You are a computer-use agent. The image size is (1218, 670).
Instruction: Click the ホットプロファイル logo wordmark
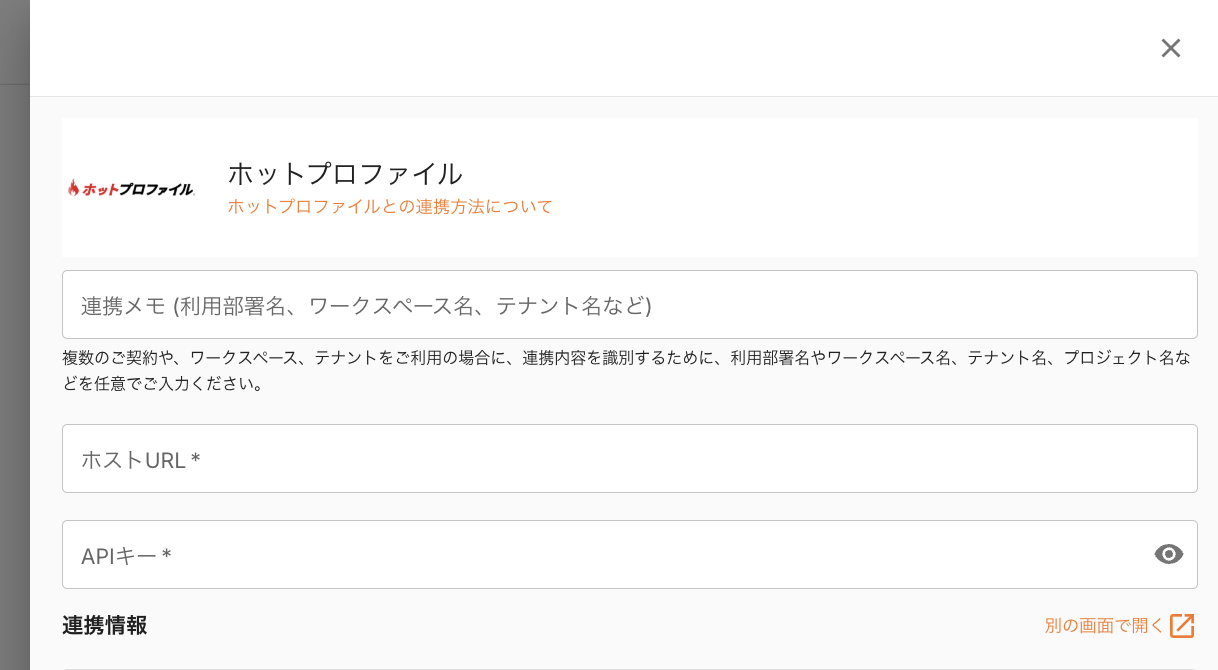pos(138,189)
